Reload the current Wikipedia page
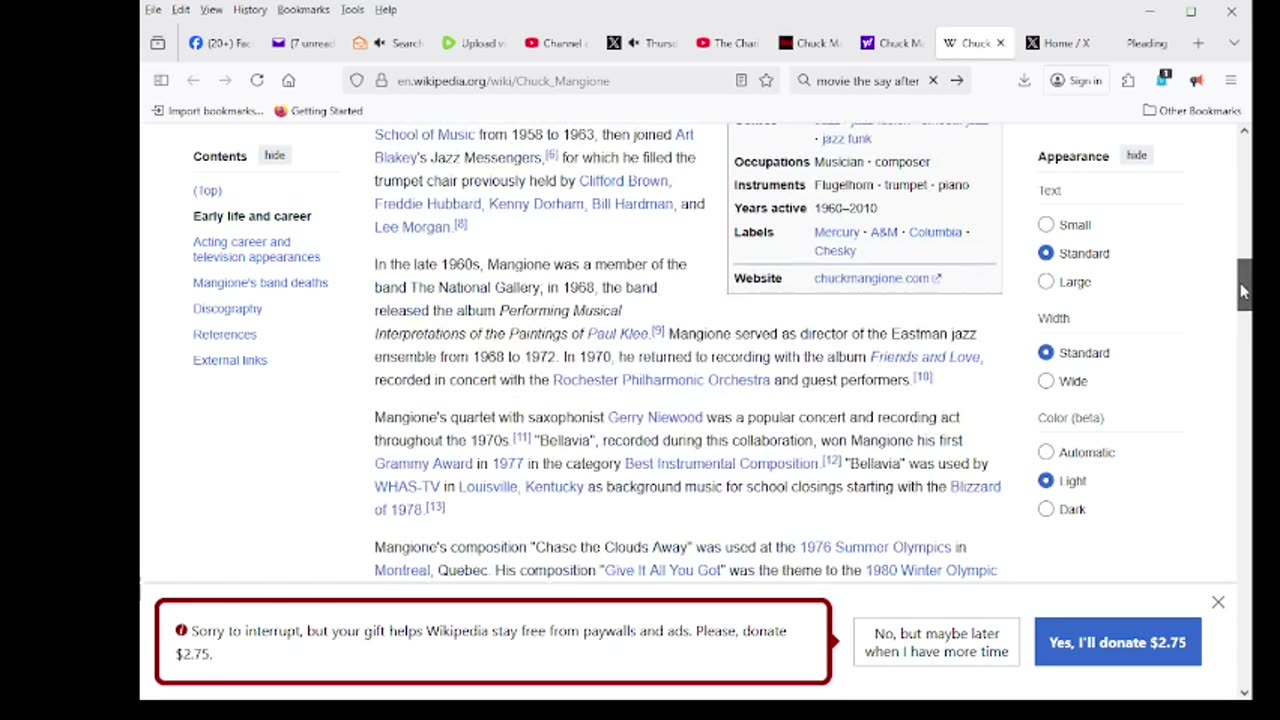This screenshot has height=720, width=1280. 257,80
